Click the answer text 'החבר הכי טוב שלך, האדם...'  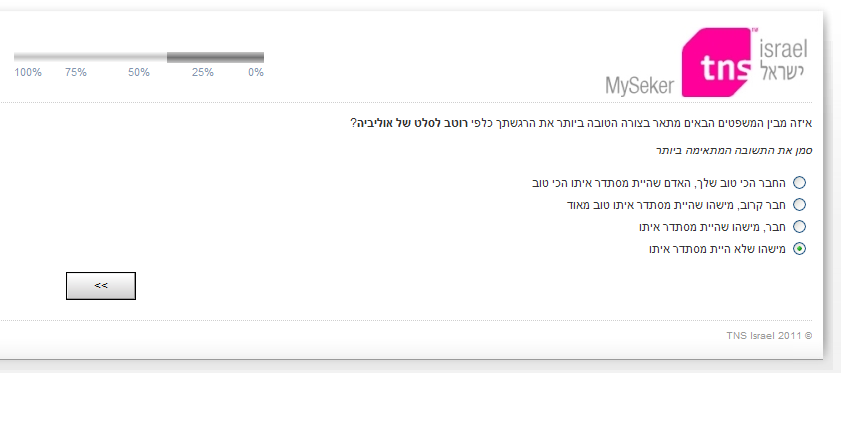[x=659, y=183]
